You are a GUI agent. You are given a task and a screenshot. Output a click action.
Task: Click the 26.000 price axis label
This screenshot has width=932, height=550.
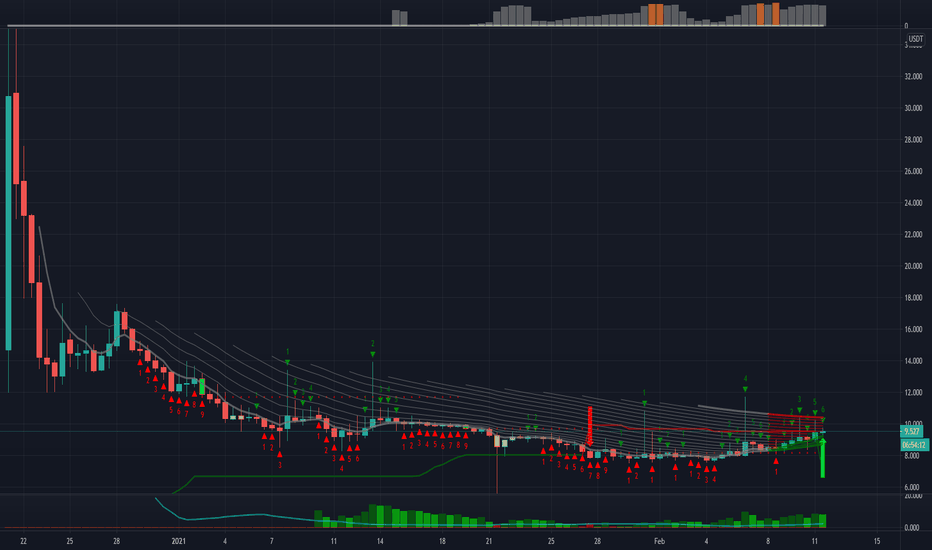913,171
